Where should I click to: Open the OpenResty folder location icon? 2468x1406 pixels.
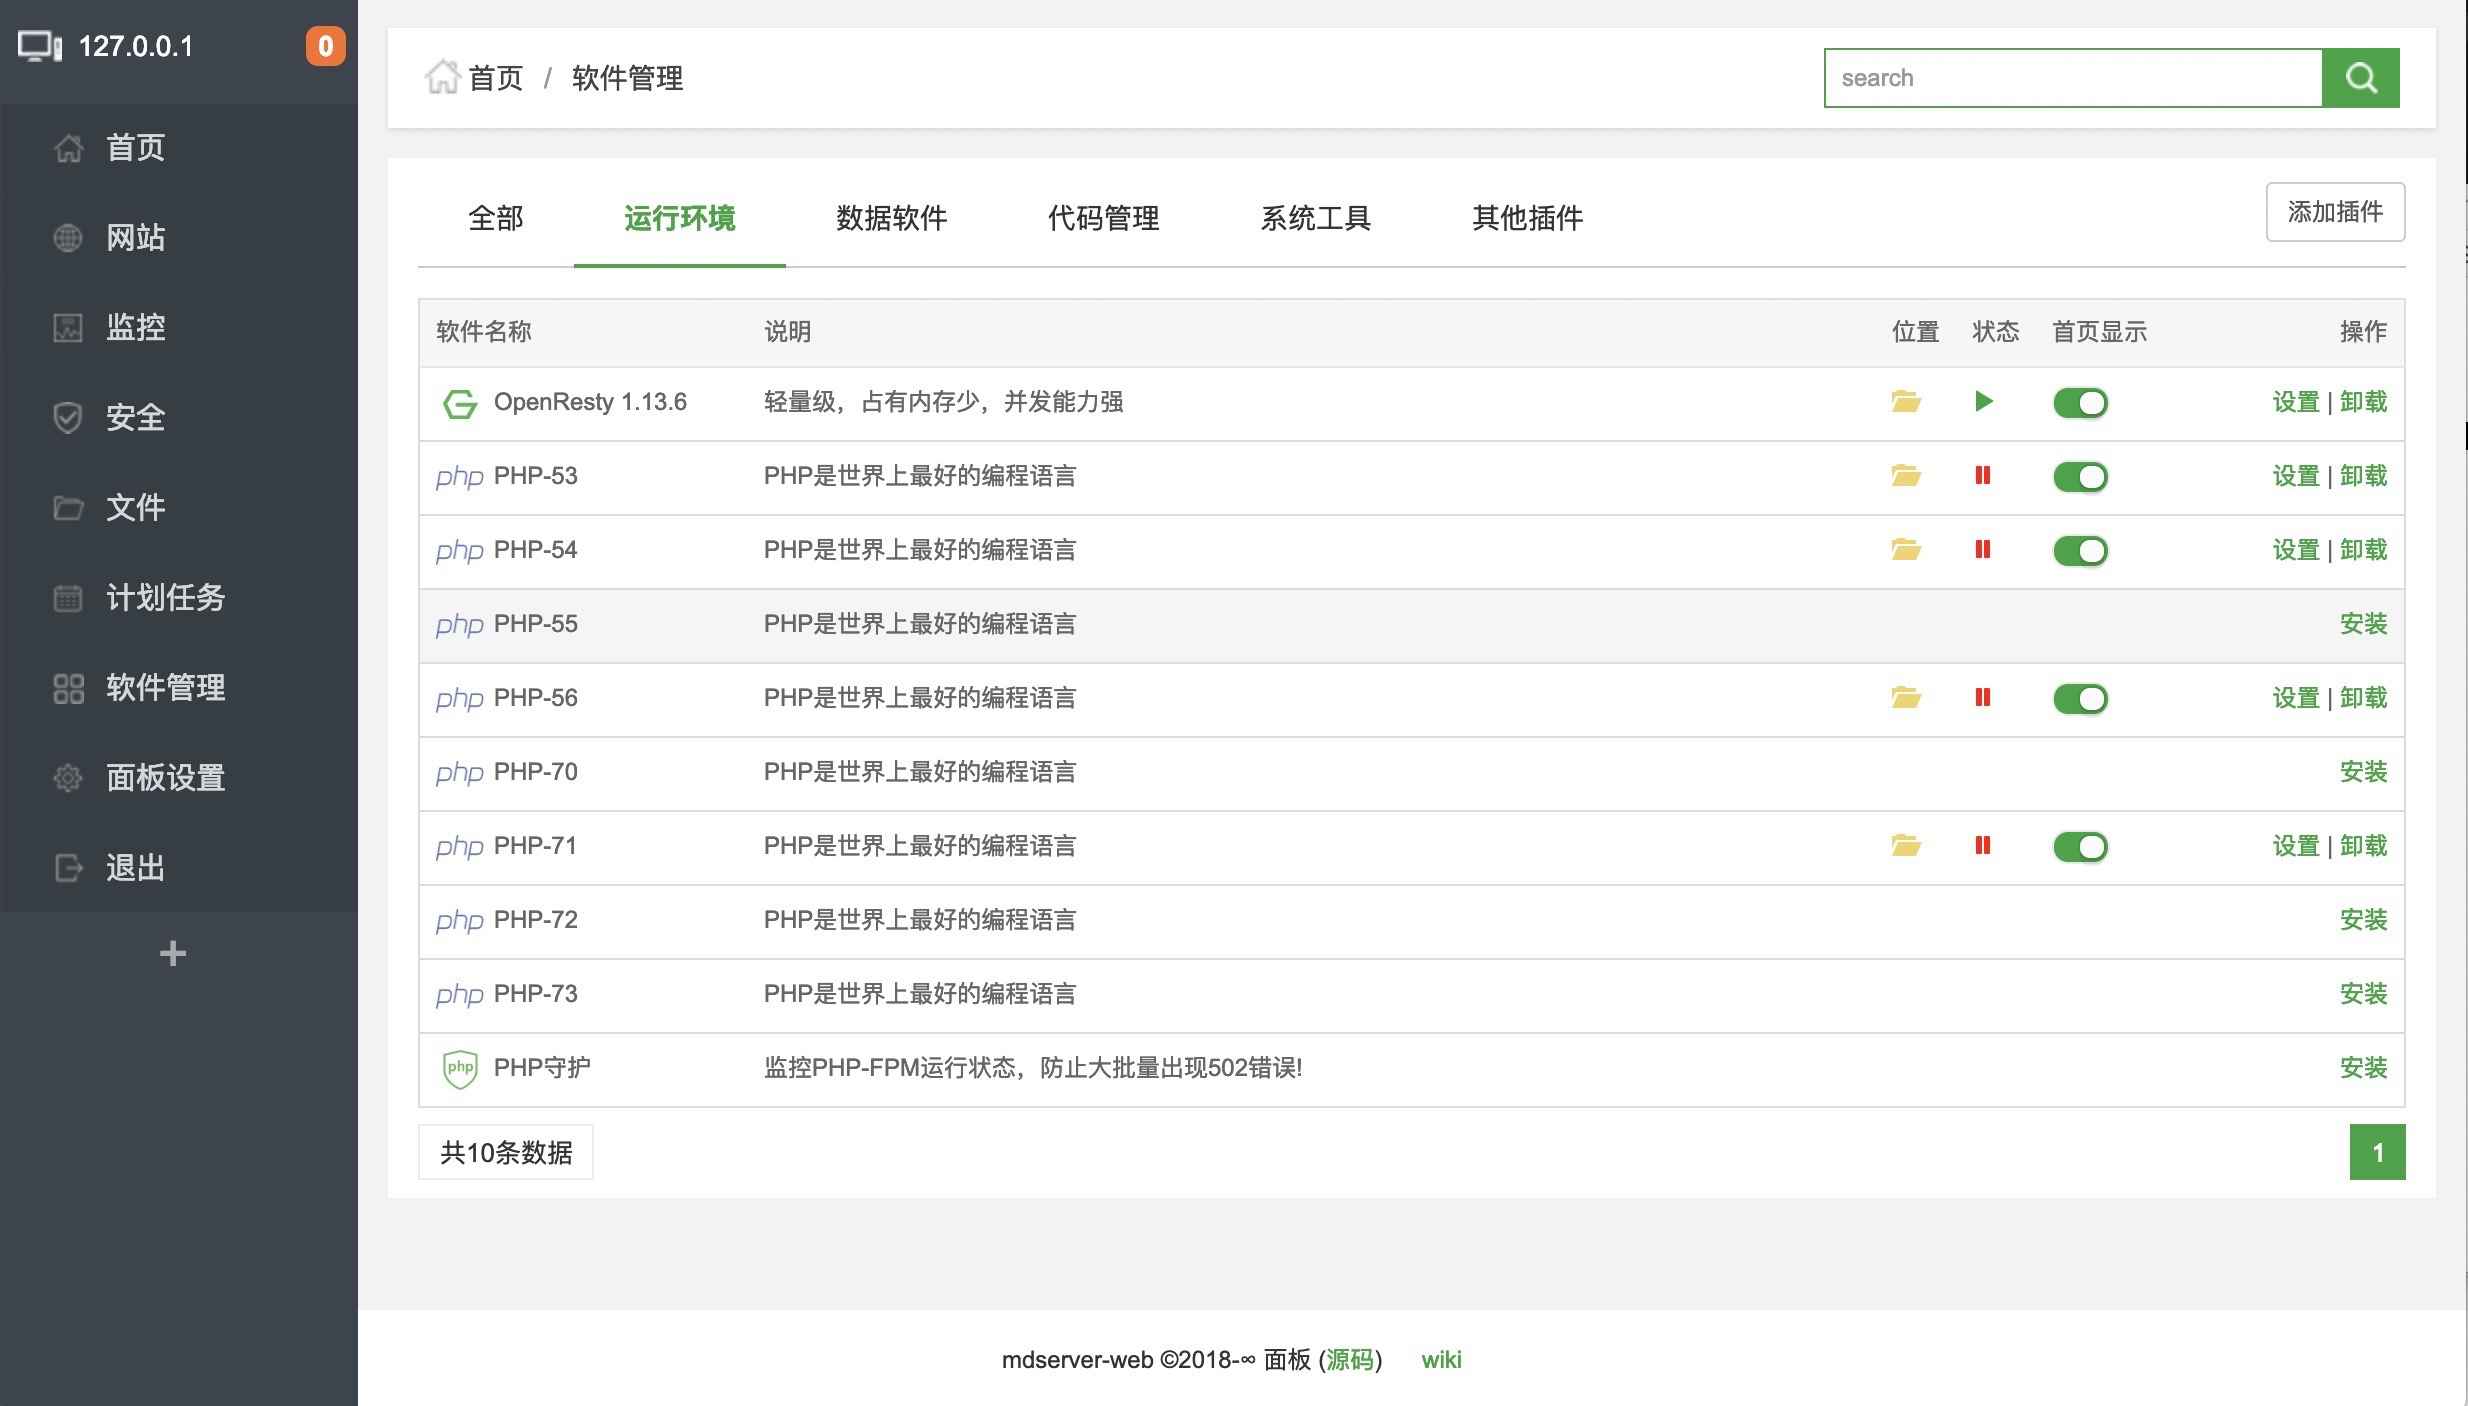click(1906, 402)
